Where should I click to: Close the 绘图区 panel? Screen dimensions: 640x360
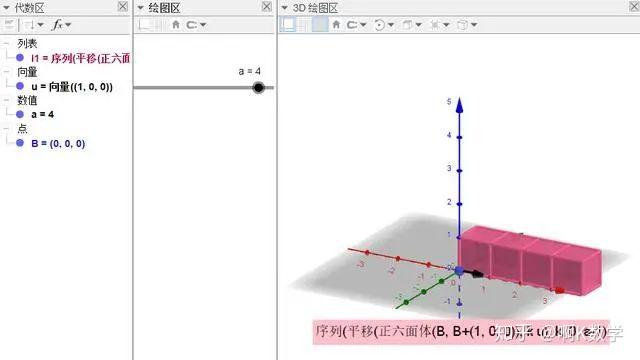[267, 7]
